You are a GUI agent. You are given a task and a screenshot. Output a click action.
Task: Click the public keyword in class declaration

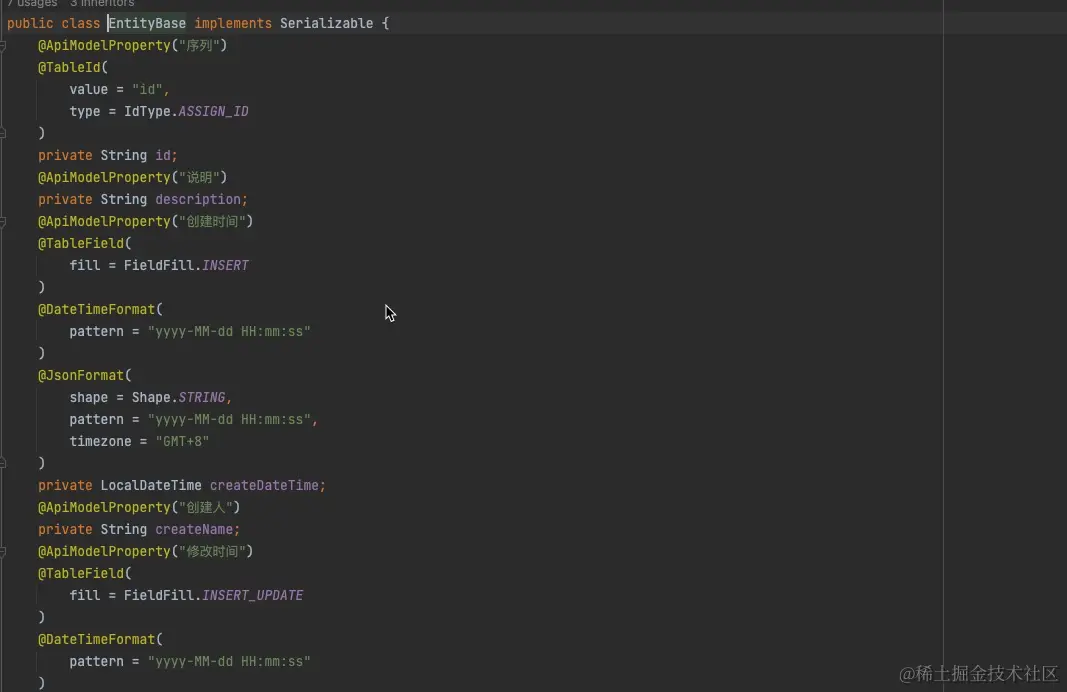30,23
